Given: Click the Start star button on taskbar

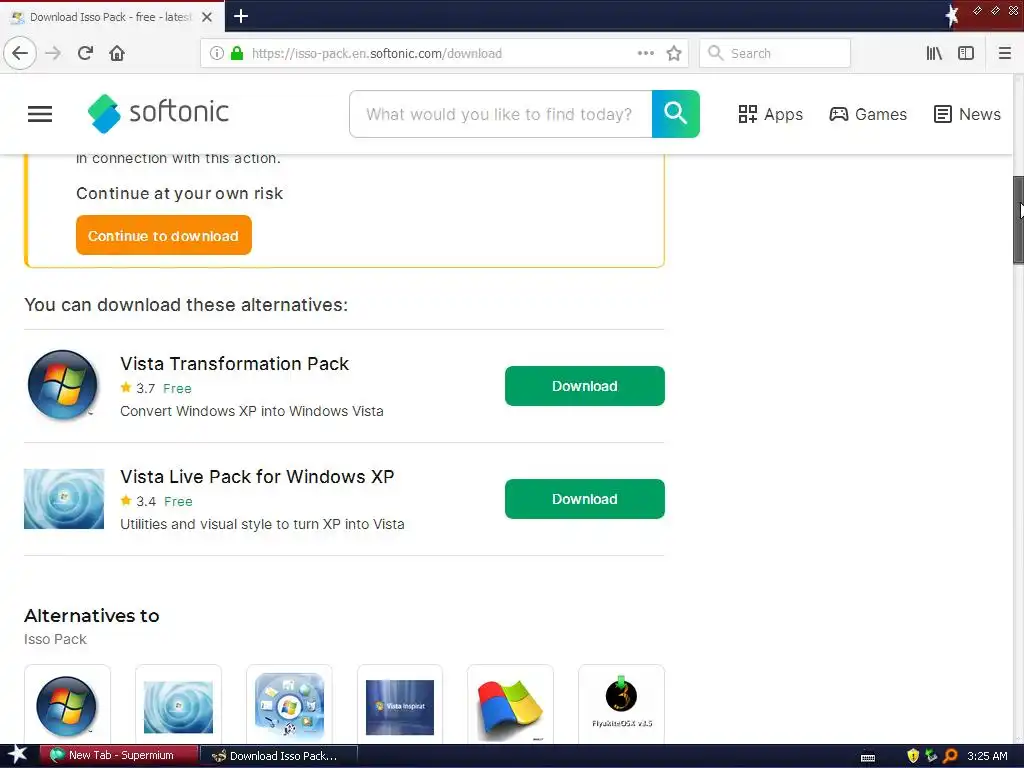Looking at the screenshot, I should (17, 756).
